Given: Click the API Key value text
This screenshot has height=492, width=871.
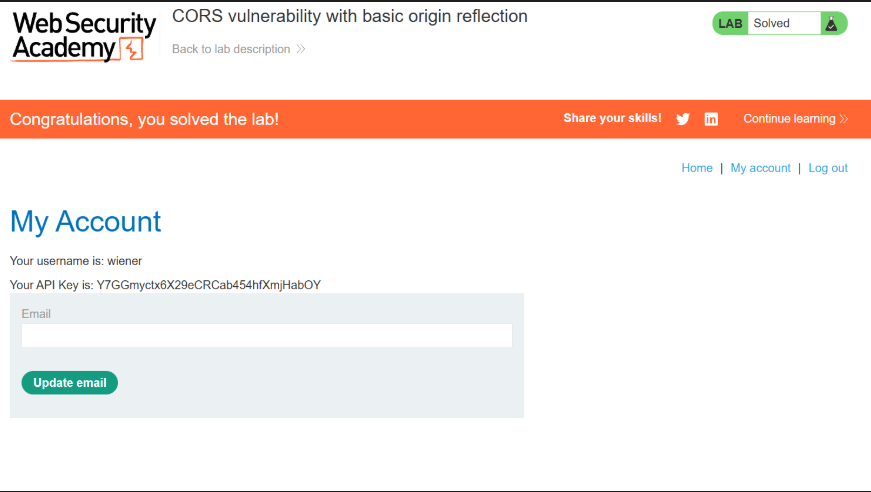Looking at the screenshot, I should click(x=209, y=285).
